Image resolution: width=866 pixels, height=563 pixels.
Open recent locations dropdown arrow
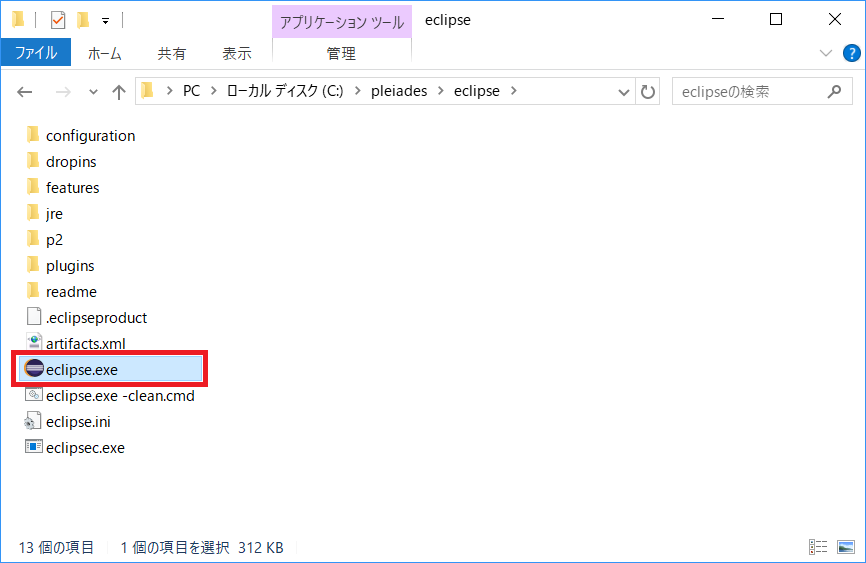[x=93, y=92]
